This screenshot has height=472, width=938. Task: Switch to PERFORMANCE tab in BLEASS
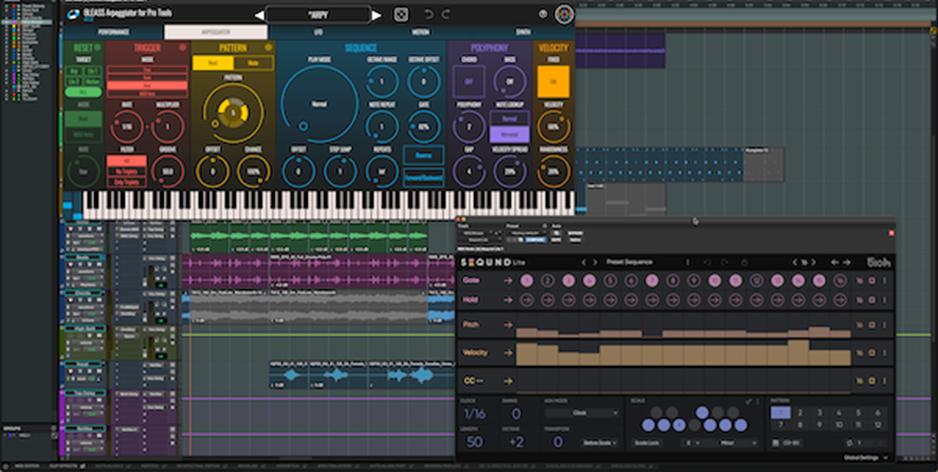pyautogui.click(x=114, y=32)
